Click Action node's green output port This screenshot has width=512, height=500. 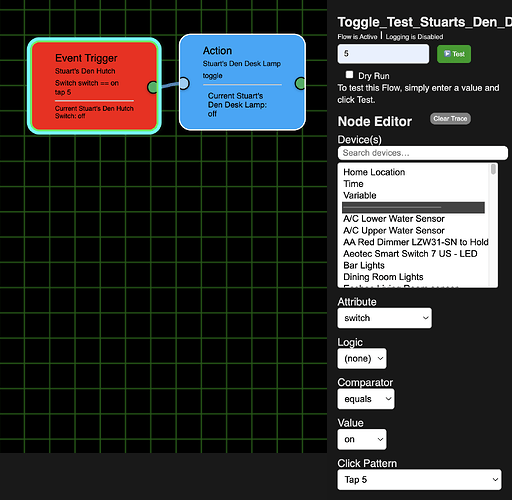[300, 83]
